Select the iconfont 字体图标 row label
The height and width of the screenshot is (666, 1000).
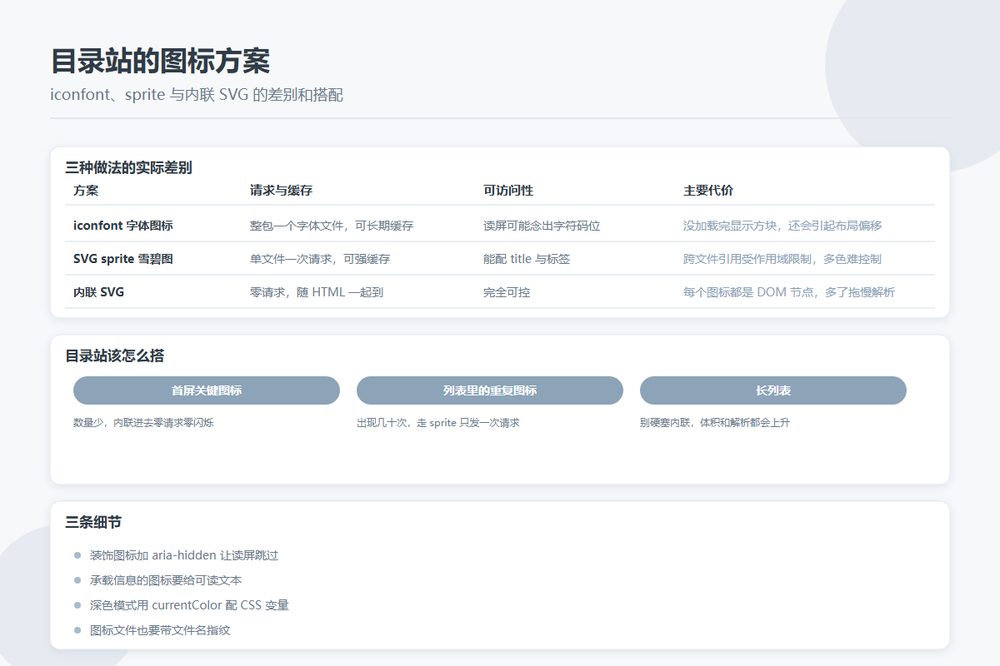[123, 226]
